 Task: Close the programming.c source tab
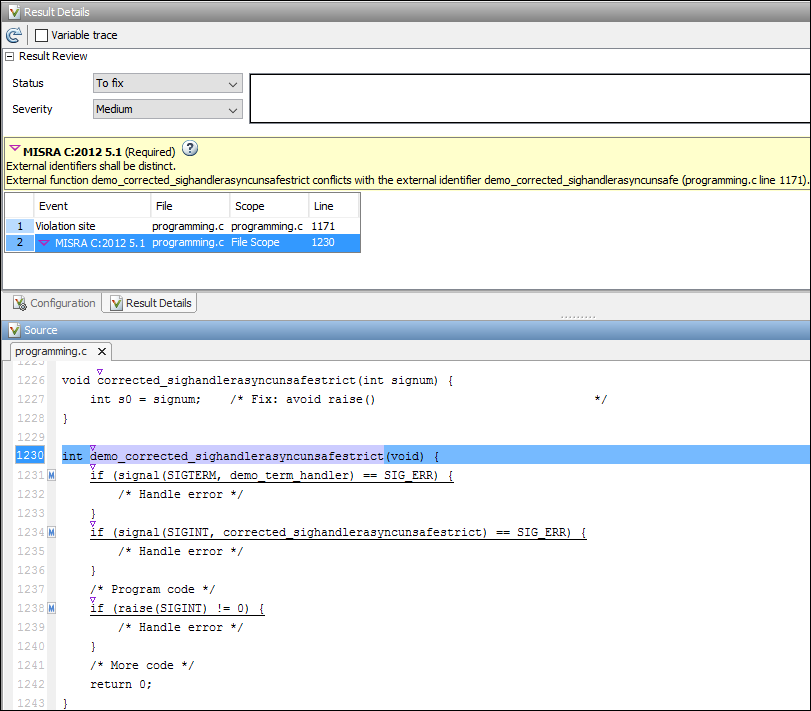pyautogui.click(x=101, y=352)
